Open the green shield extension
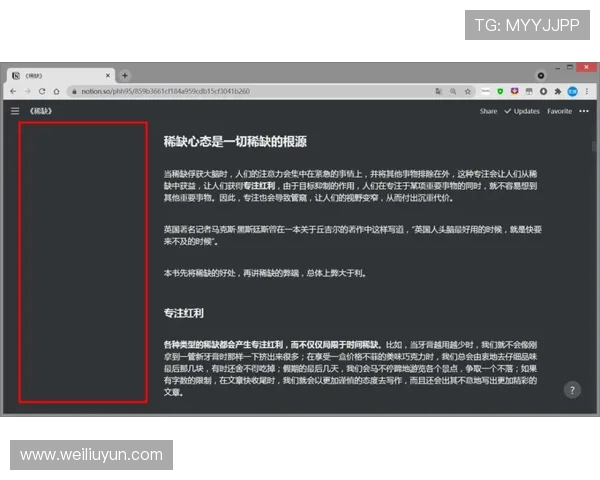Screen dimensions: 600x480 point(500,91)
